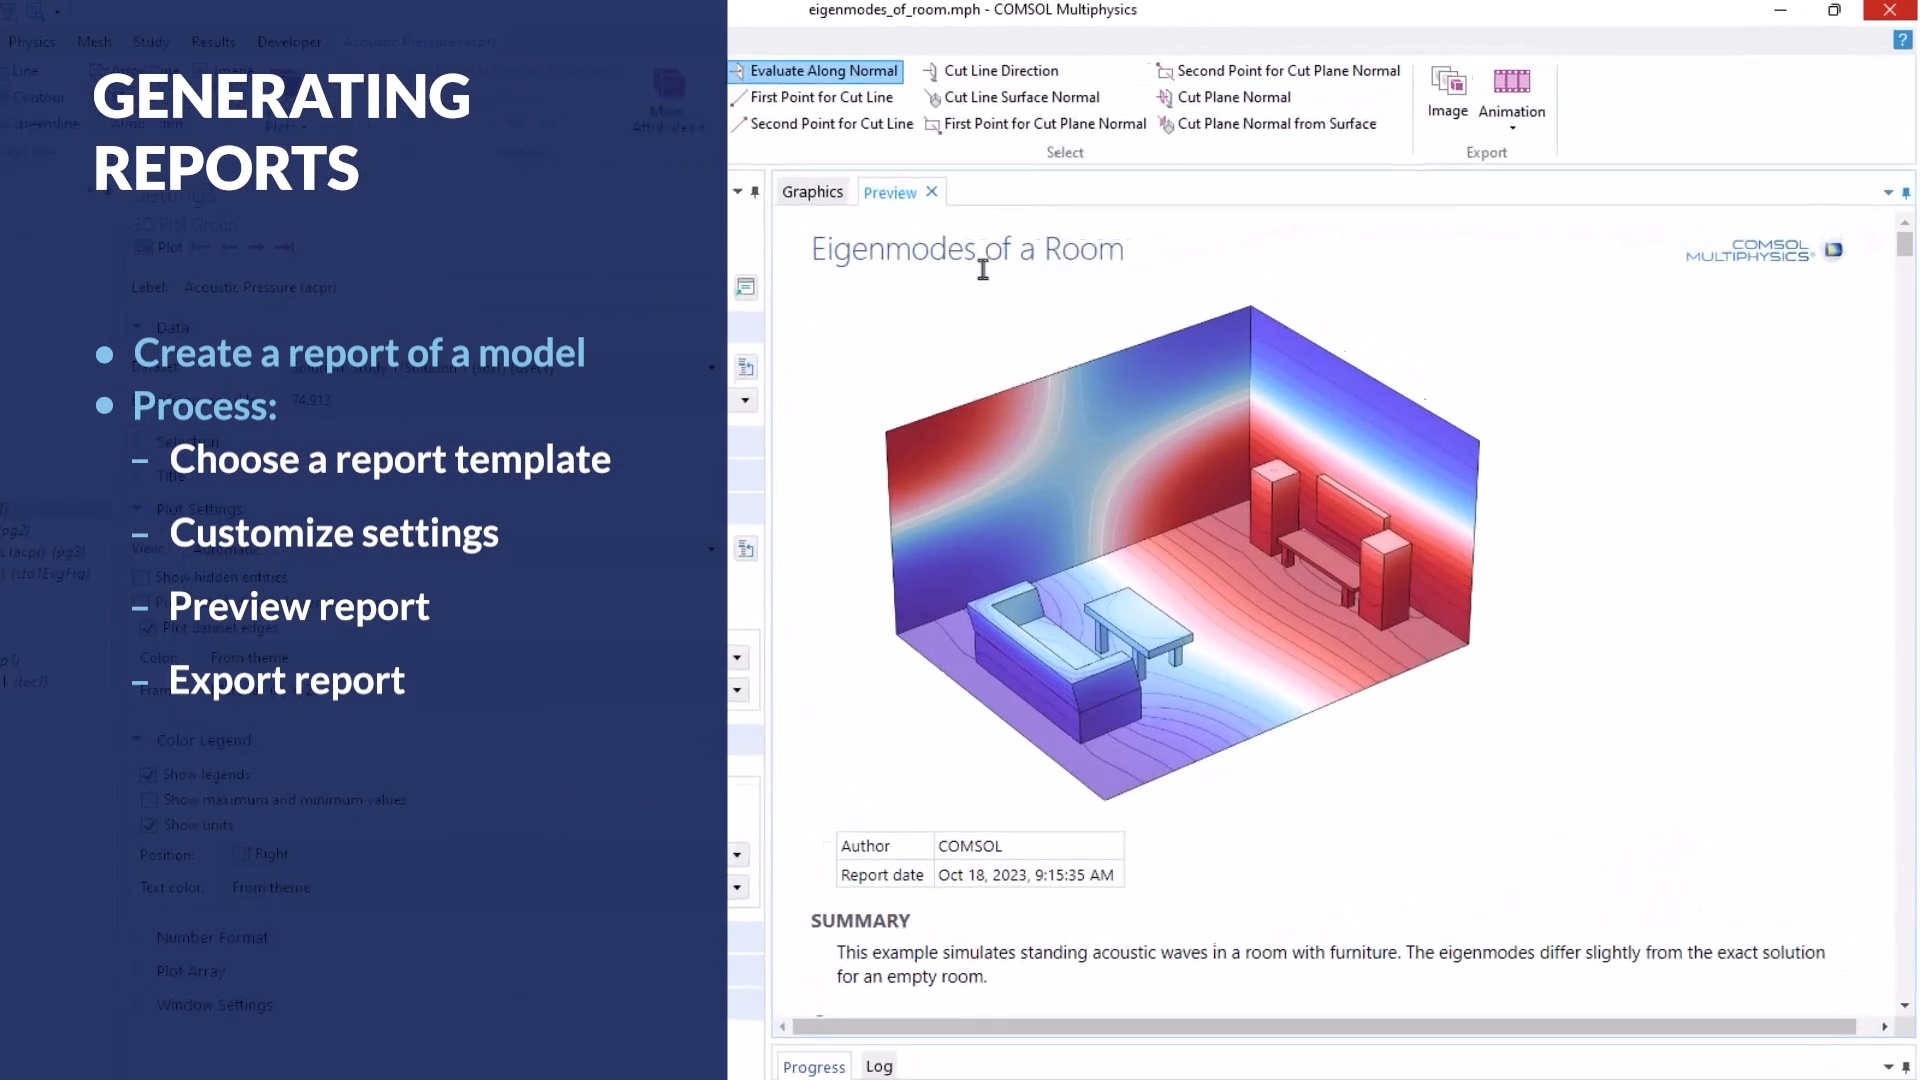The width and height of the screenshot is (1920, 1080).
Task: Uncheck the Show units checkbox
Action: [150, 825]
